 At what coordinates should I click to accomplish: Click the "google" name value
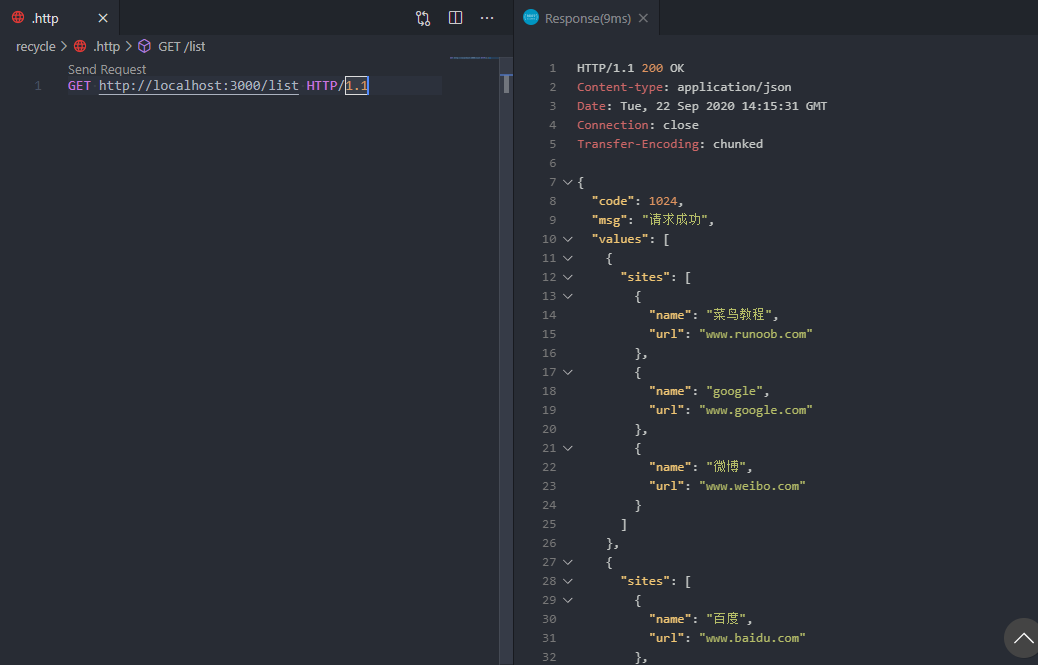click(734, 391)
